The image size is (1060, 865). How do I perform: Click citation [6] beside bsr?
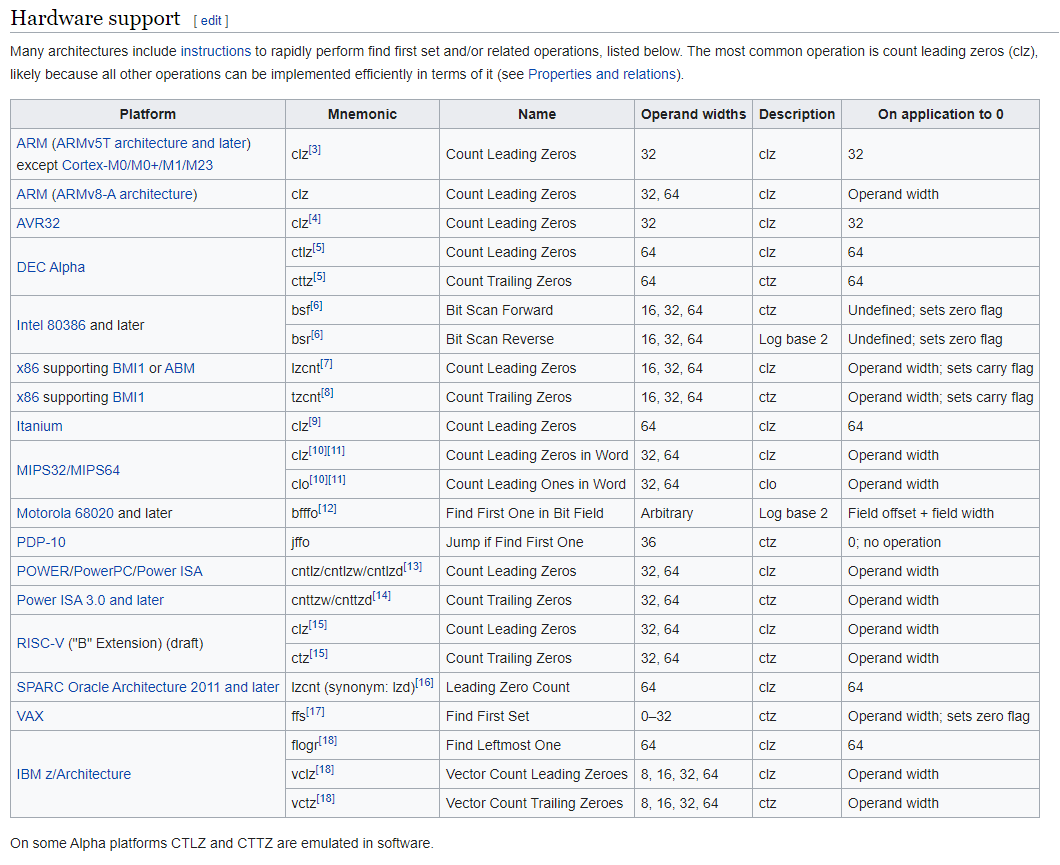pyautogui.click(x=316, y=336)
